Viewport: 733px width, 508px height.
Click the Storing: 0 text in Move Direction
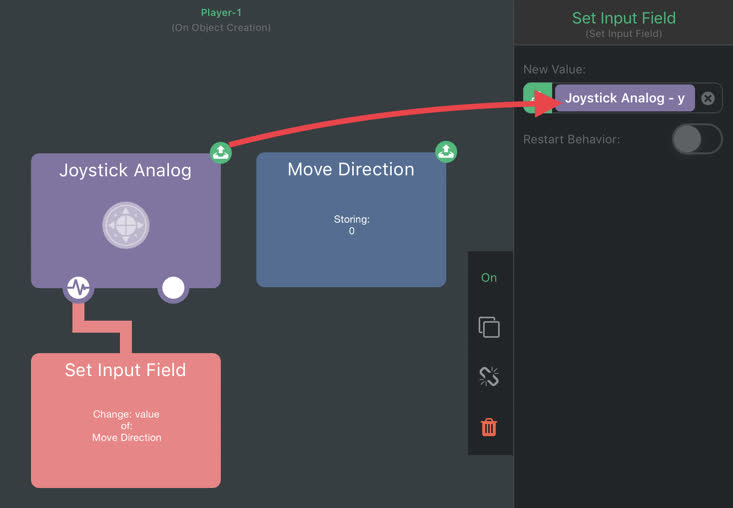(x=352, y=225)
